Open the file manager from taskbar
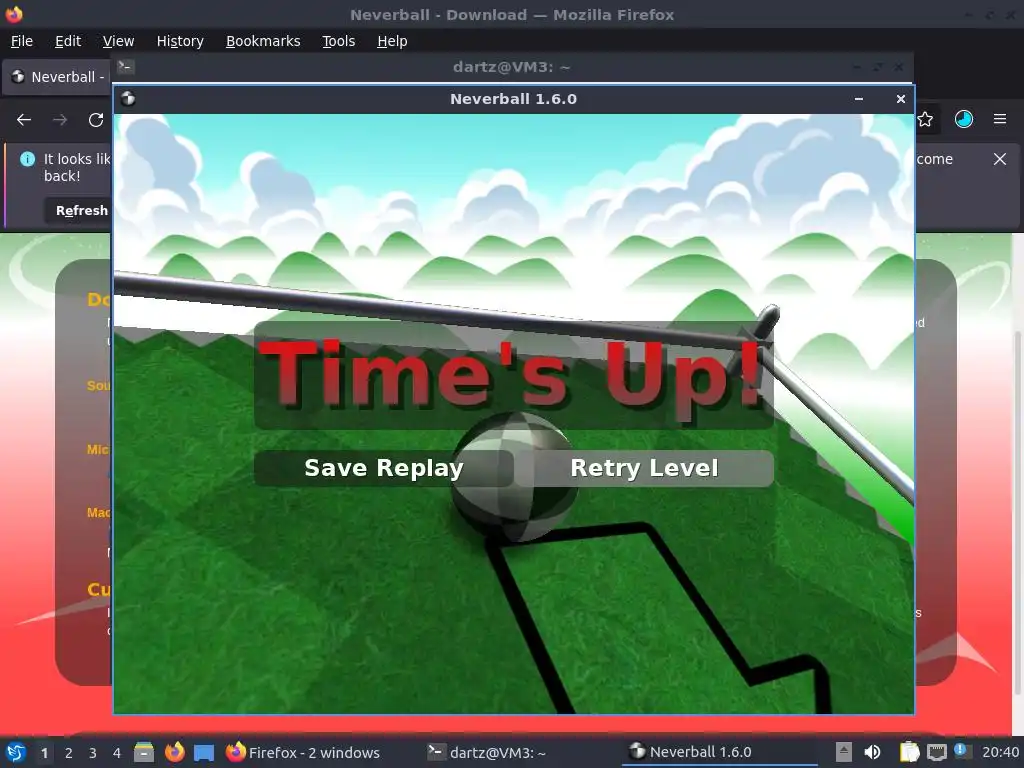The width and height of the screenshot is (1024, 768). [x=144, y=752]
